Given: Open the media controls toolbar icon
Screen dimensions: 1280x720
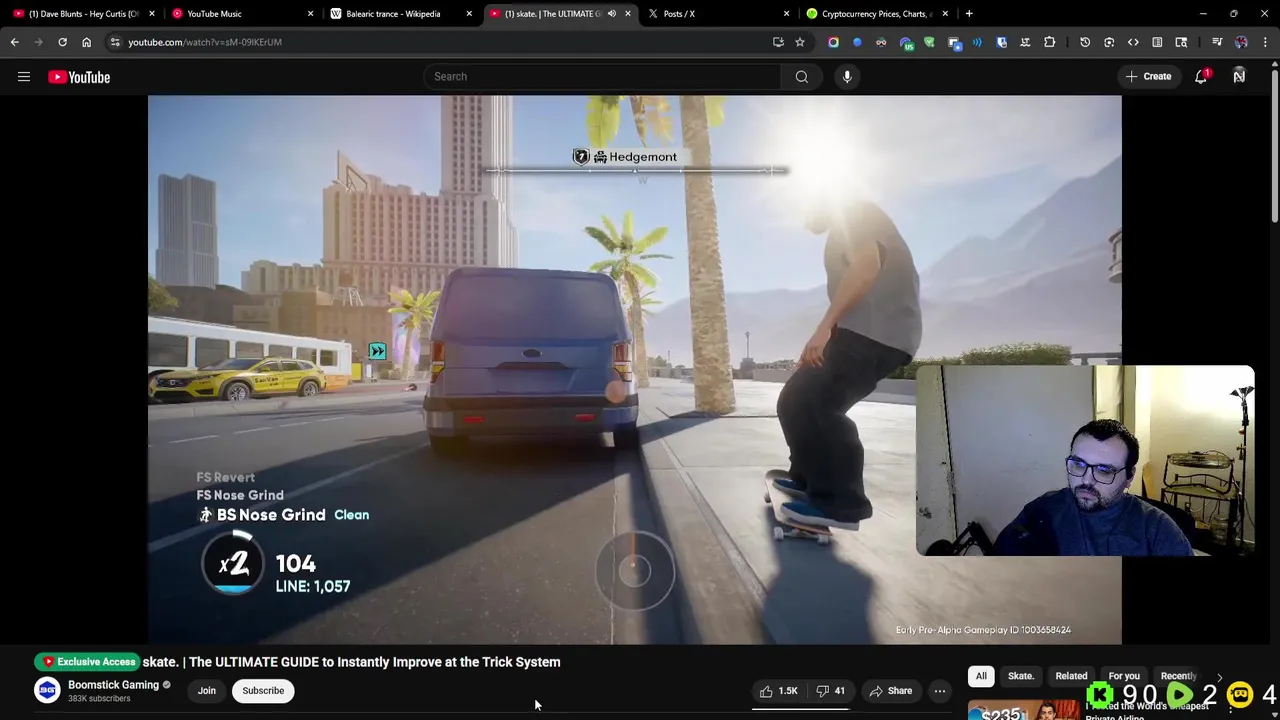Looking at the screenshot, I should 1217,42.
